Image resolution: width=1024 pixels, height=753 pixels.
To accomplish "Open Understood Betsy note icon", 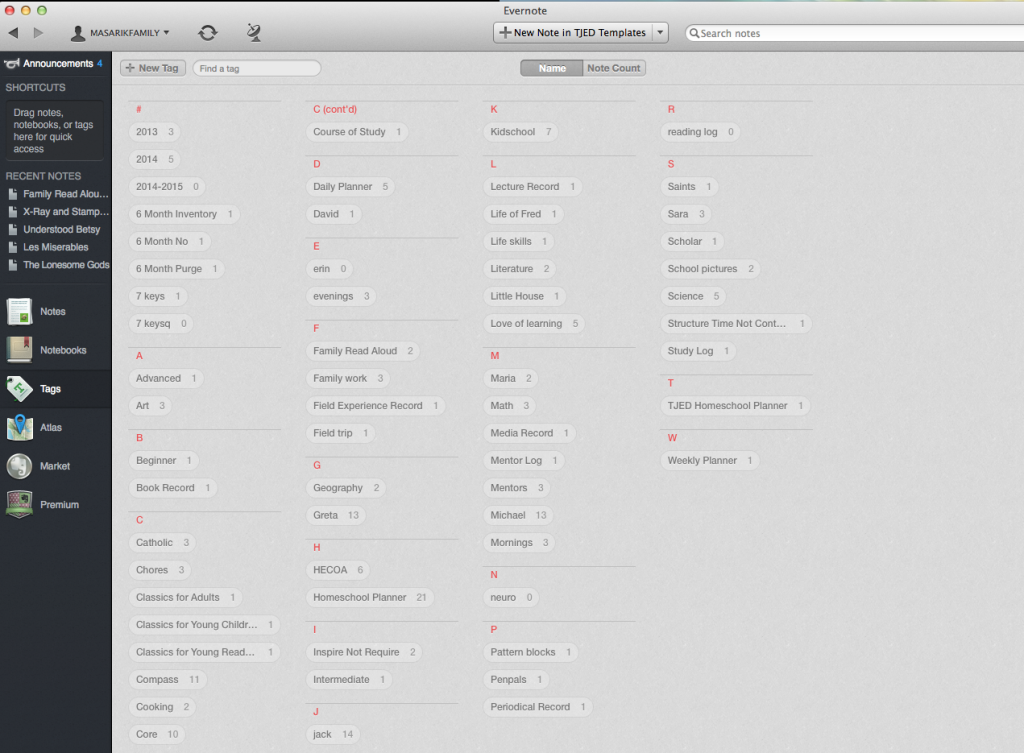I will click(x=12, y=229).
